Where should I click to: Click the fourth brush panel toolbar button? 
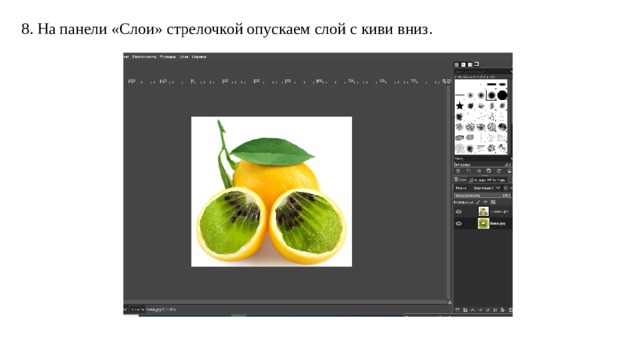pos(489,171)
